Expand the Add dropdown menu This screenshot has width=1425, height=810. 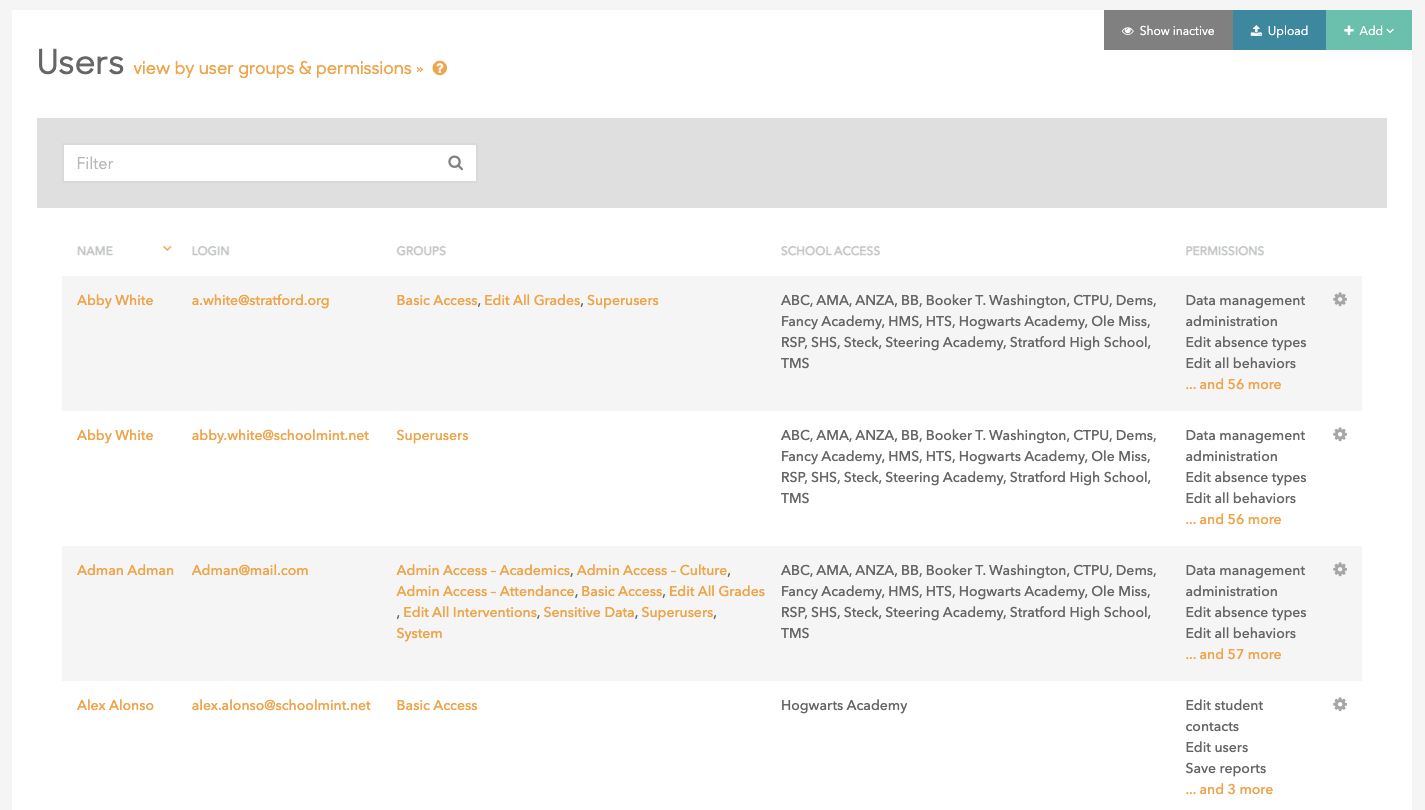pyautogui.click(x=1368, y=31)
